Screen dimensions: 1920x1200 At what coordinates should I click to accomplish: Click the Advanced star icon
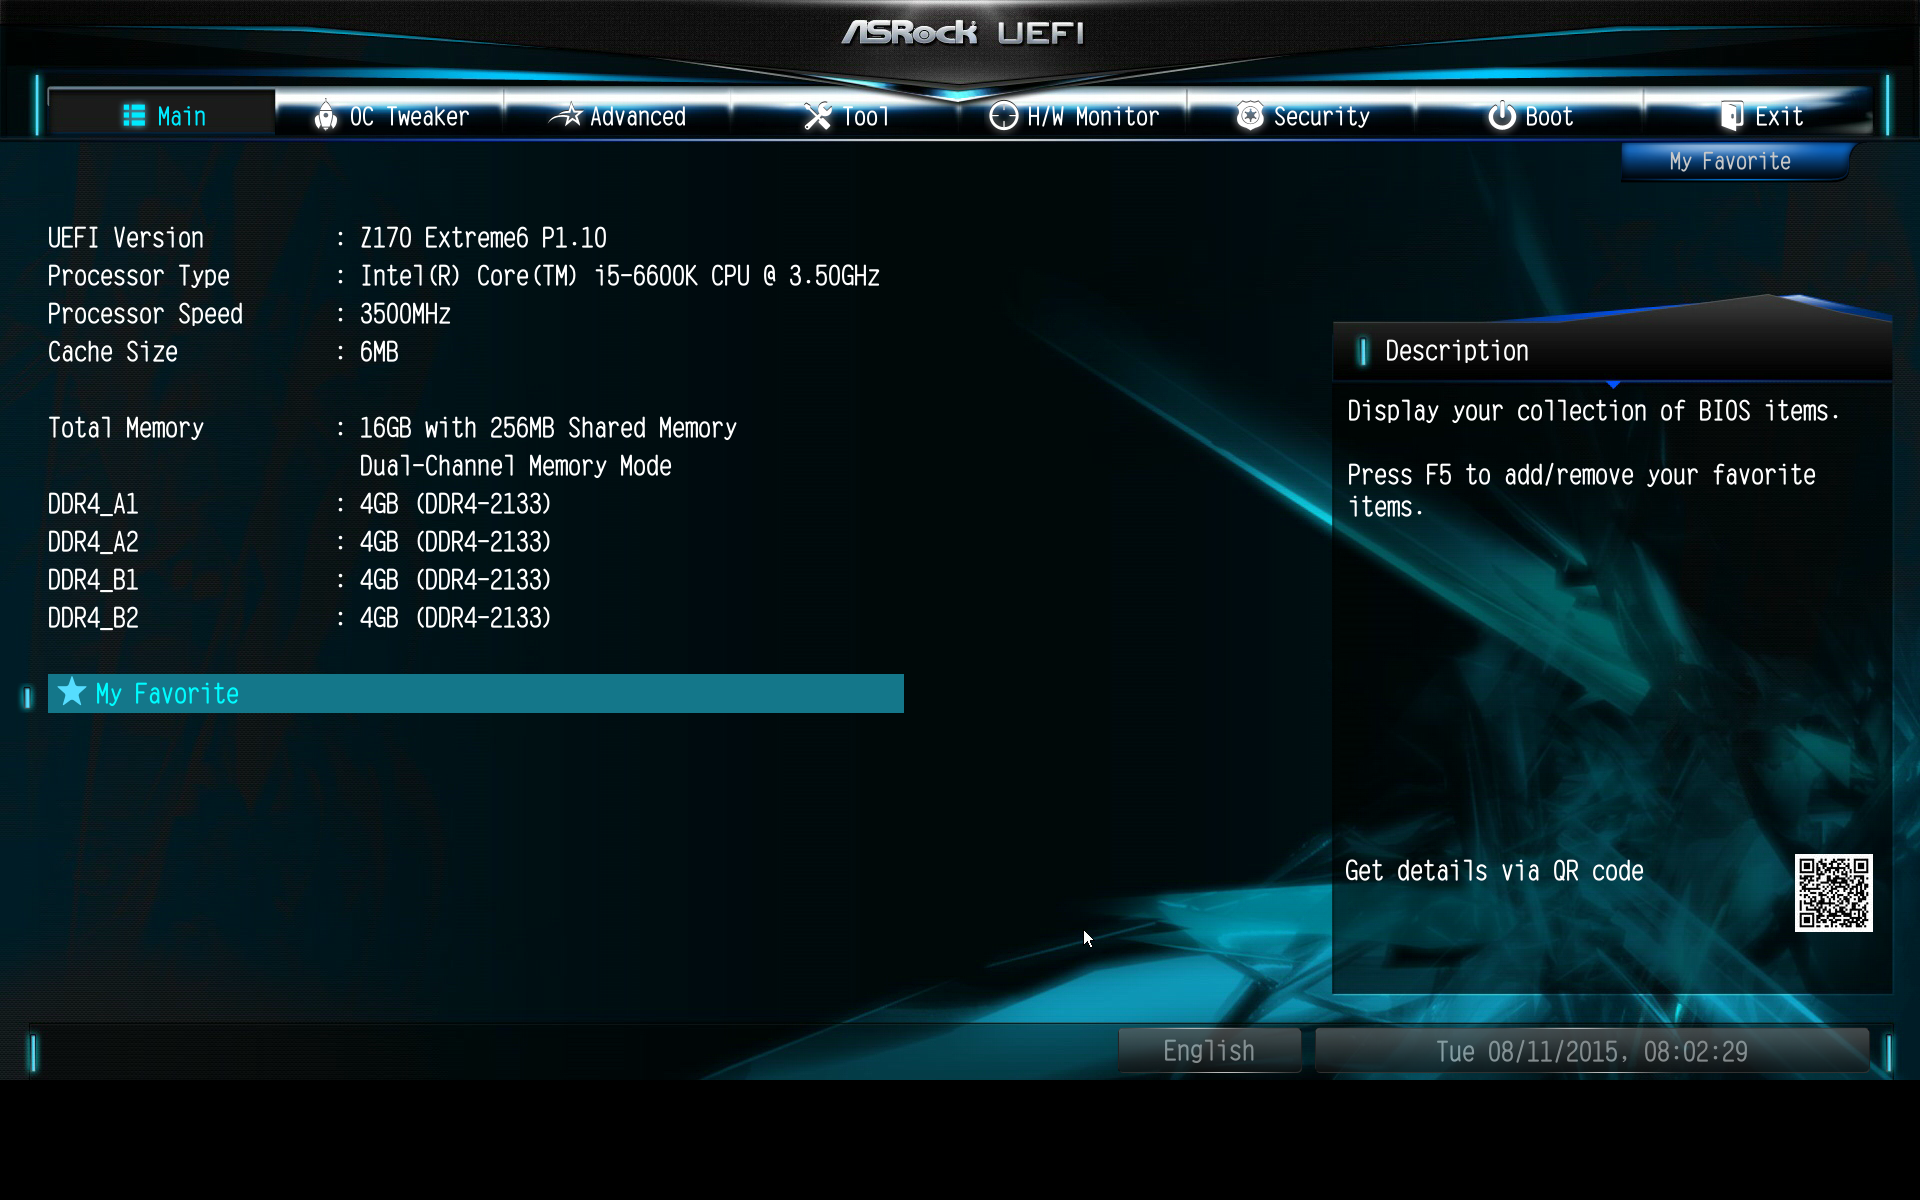click(x=566, y=116)
